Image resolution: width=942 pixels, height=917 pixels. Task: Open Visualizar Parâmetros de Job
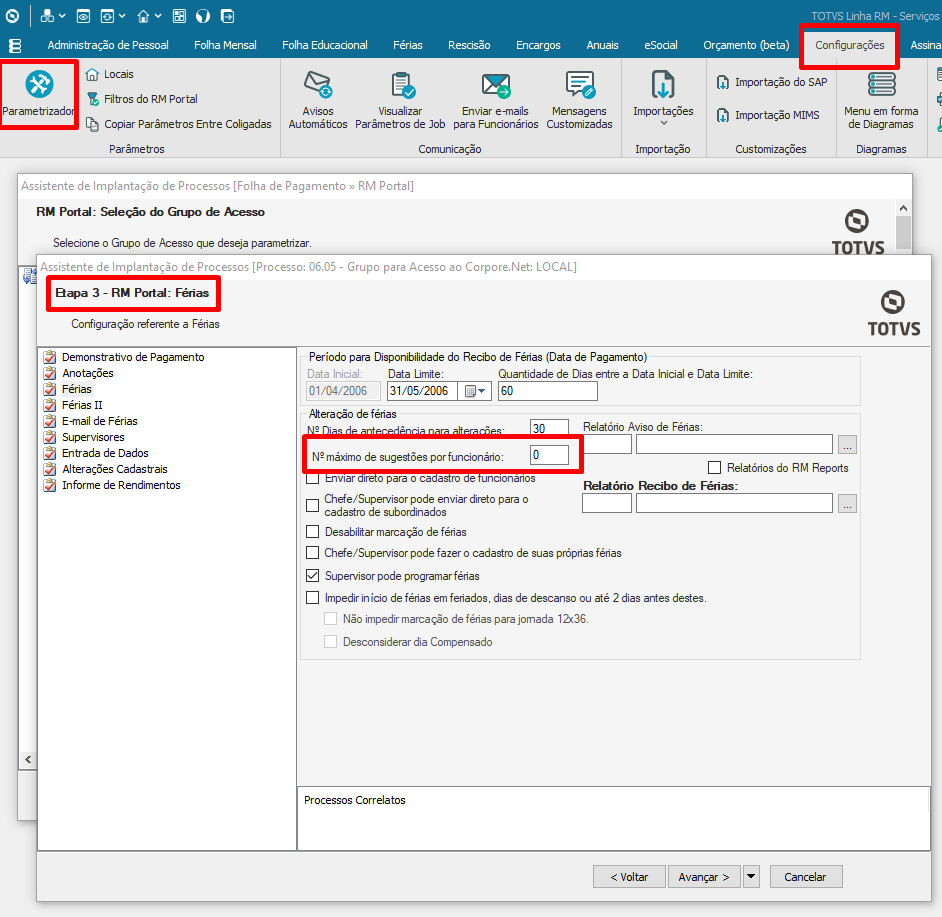pyautogui.click(x=400, y=100)
